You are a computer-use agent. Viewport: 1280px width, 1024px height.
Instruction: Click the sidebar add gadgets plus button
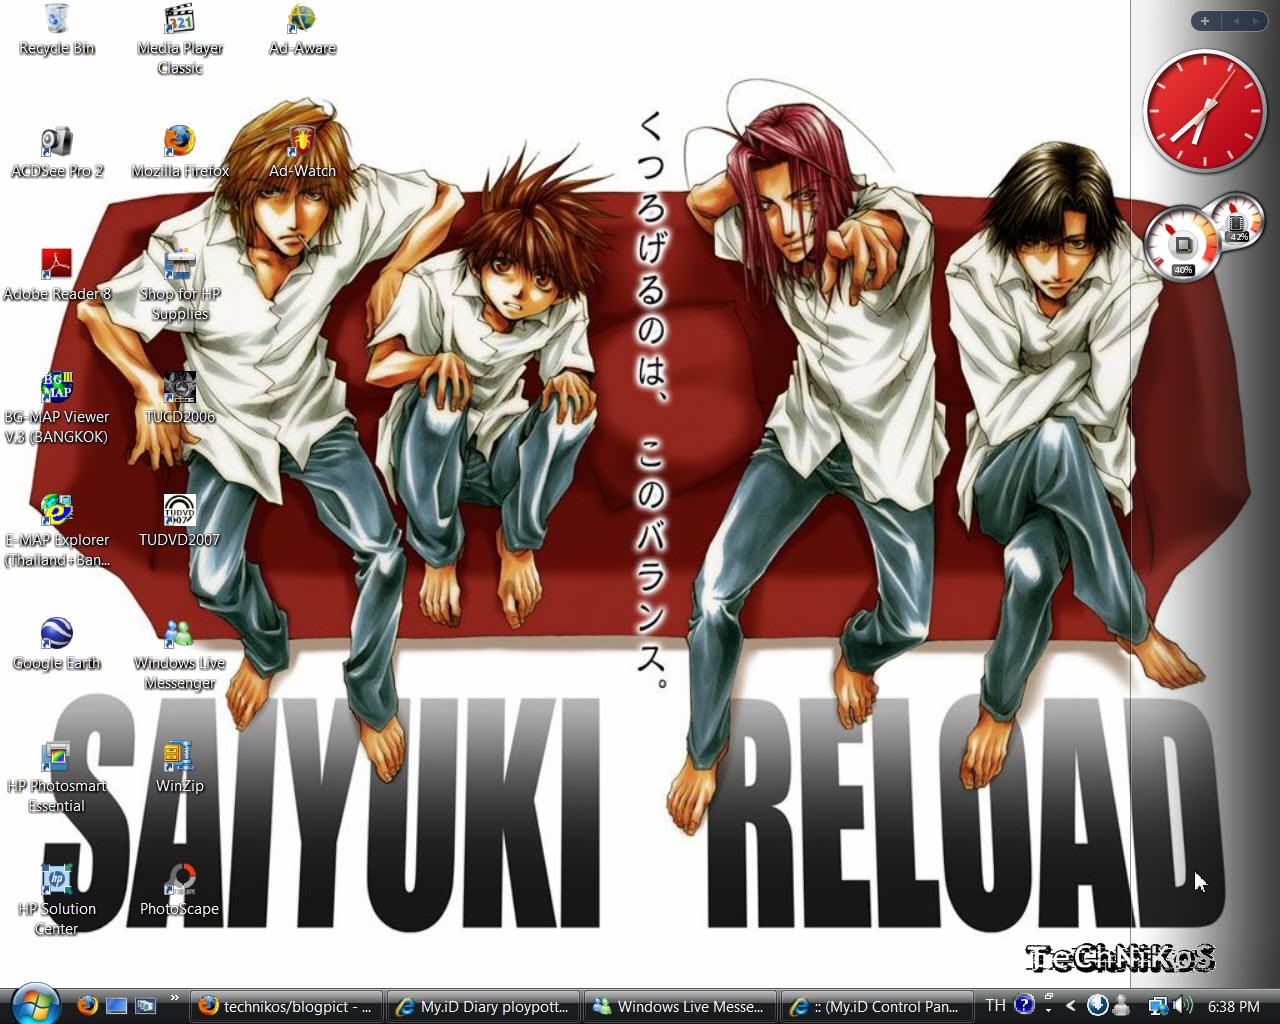(1205, 21)
